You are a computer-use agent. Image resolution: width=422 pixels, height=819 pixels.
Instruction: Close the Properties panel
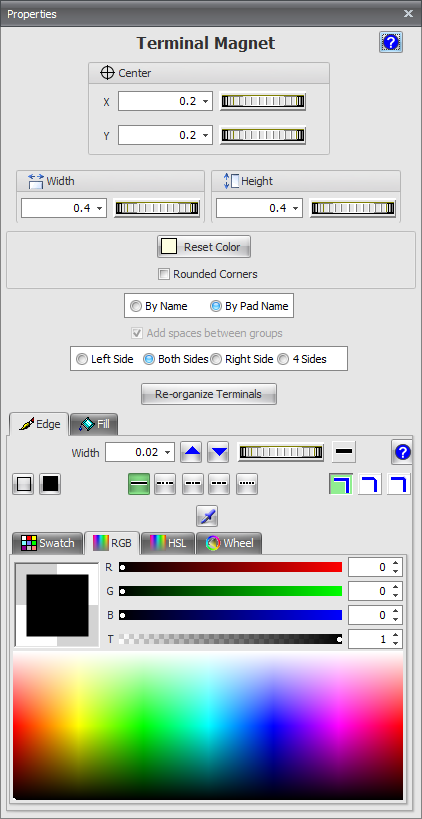[x=408, y=14]
